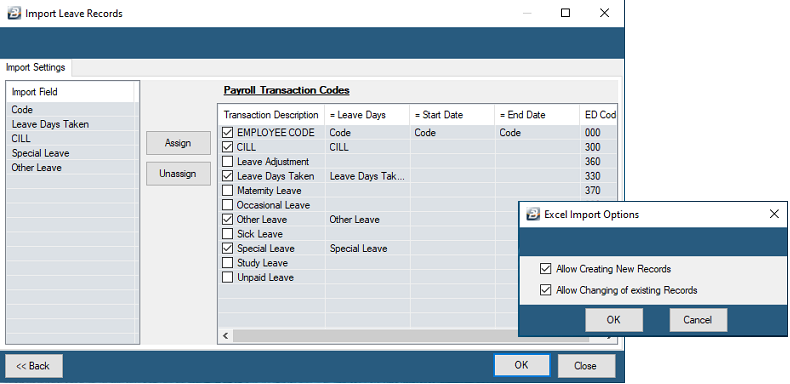Toggle Allow Changing of existing Records
Viewport: 790px width, 384px height.
545,290
